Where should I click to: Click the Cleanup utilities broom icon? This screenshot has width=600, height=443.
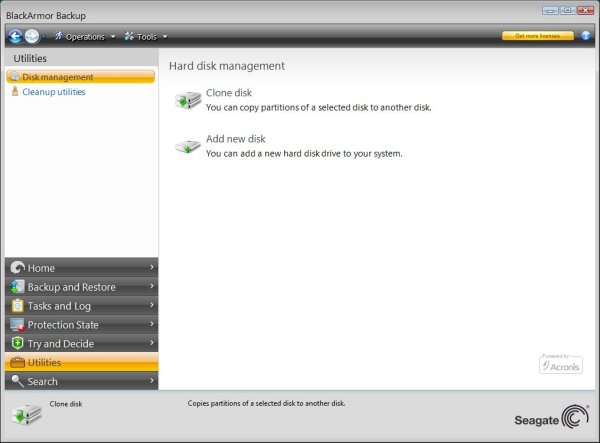click(15, 91)
